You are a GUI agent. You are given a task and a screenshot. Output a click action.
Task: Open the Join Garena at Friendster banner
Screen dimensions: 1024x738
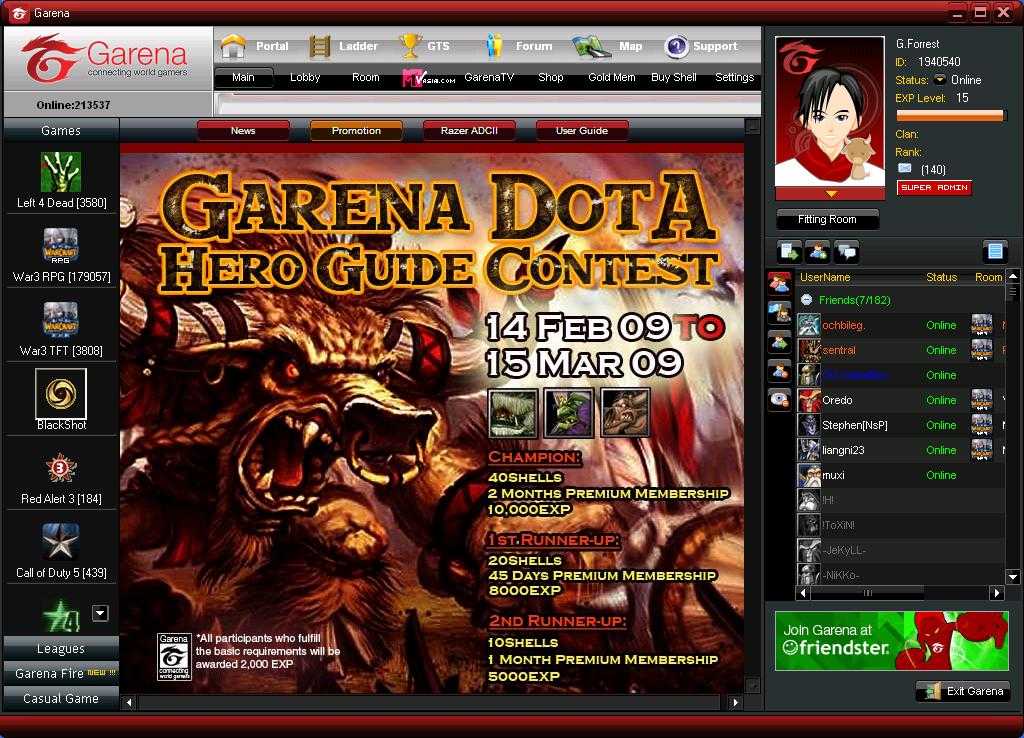pyautogui.click(x=892, y=641)
